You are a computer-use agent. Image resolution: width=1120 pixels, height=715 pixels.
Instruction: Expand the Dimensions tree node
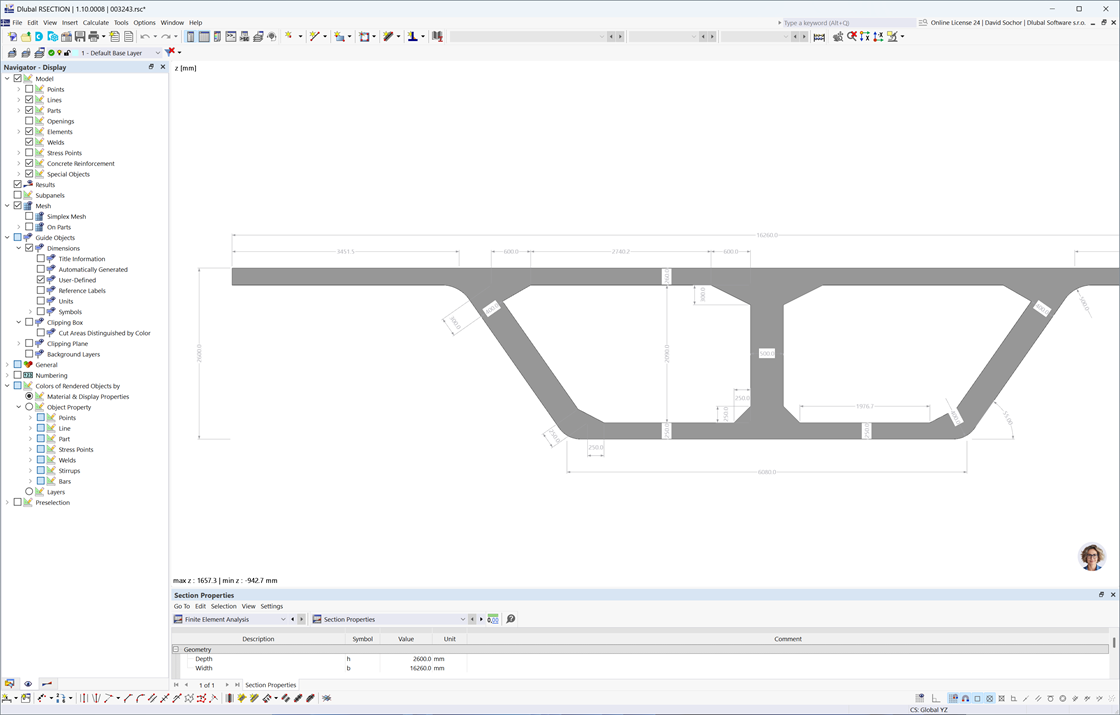coord(18,247)
